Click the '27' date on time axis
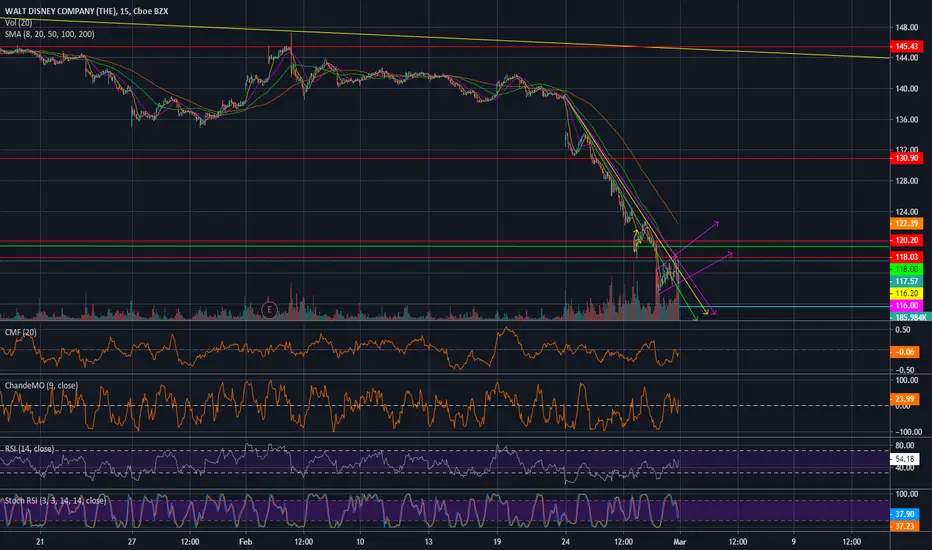Image resolution: width=932 pixels, height=550 pixels. 131,542
